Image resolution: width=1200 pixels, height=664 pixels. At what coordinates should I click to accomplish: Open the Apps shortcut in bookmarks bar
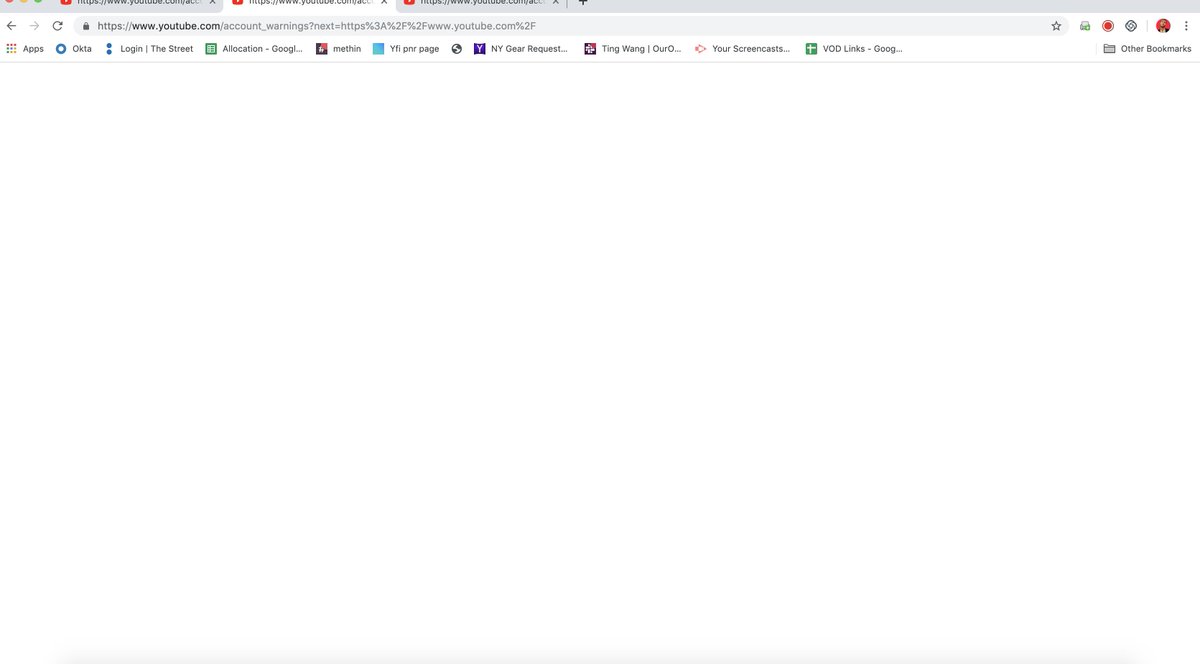(25, 48)
